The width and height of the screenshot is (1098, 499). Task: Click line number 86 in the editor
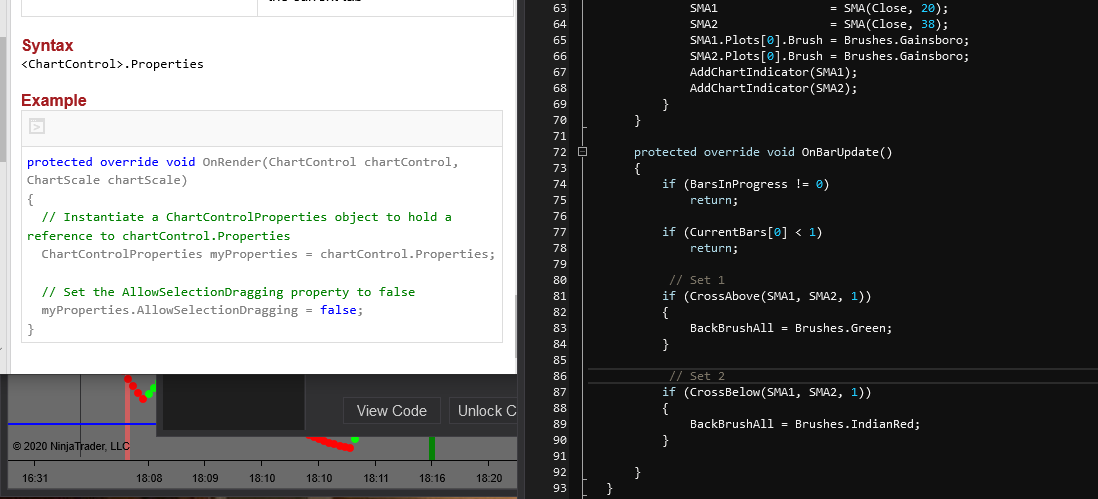point(560,376)
